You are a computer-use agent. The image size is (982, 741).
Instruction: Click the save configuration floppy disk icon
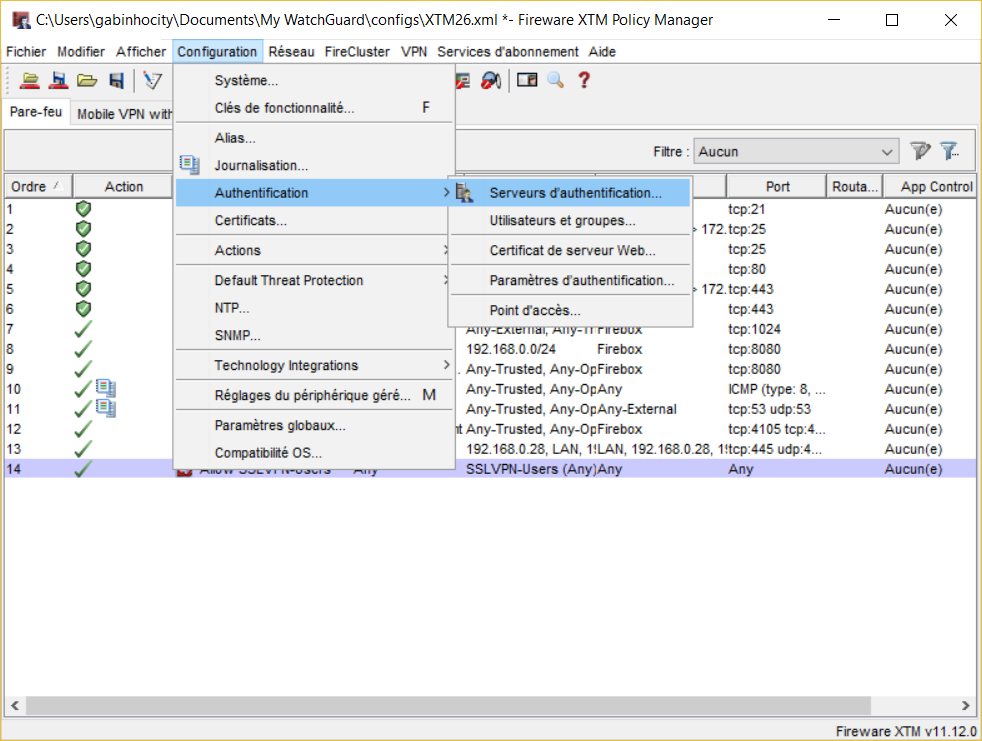116,80
